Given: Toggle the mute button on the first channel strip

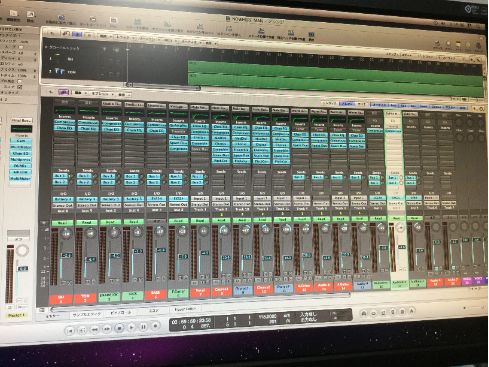Looking at the screenshot, I should point(64,283).
